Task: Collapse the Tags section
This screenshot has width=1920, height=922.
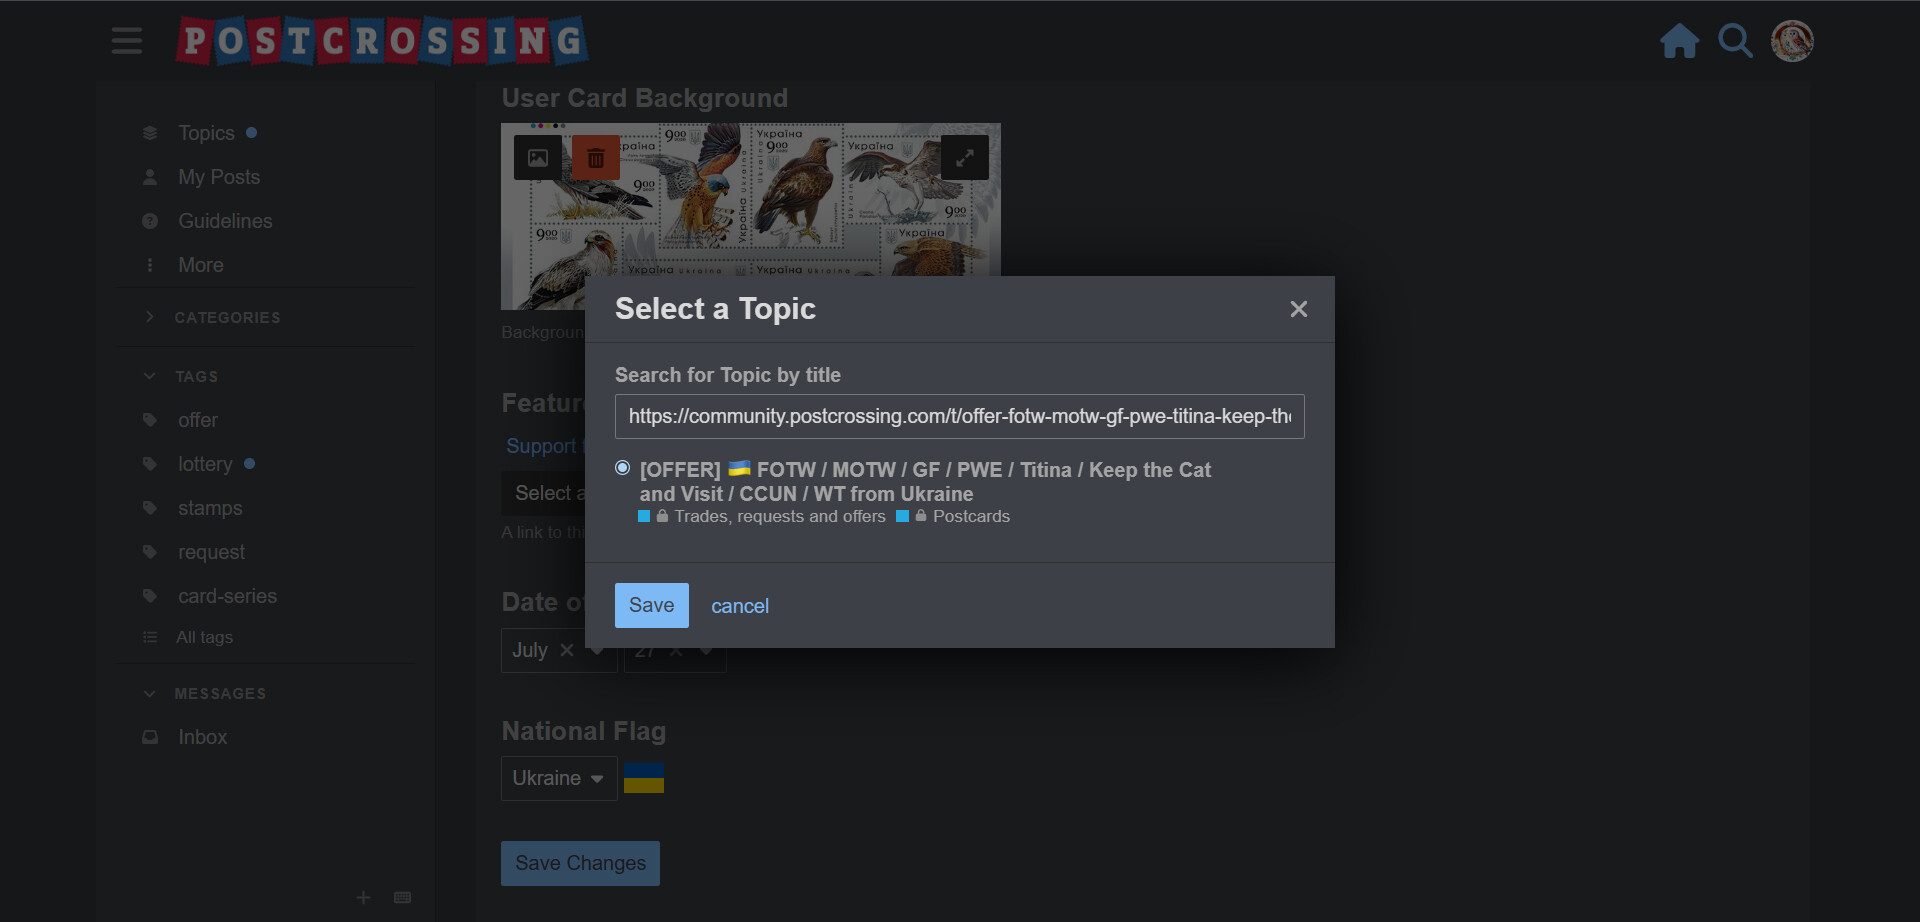Action: [x=196, y=376]
